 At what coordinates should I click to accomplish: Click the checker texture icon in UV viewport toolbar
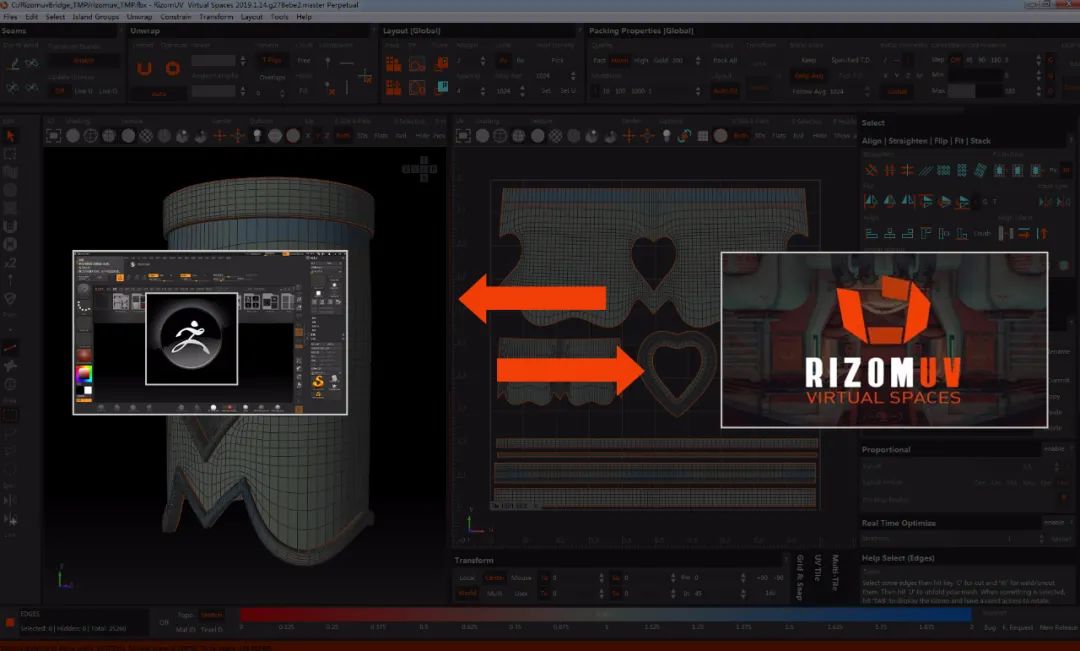(556, 136)
